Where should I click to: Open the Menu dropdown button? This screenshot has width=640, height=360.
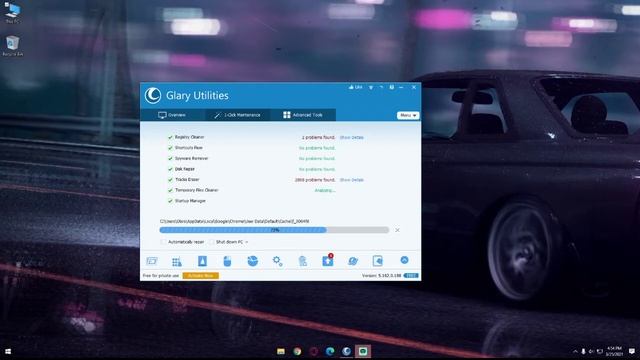[x=408, y=116]
